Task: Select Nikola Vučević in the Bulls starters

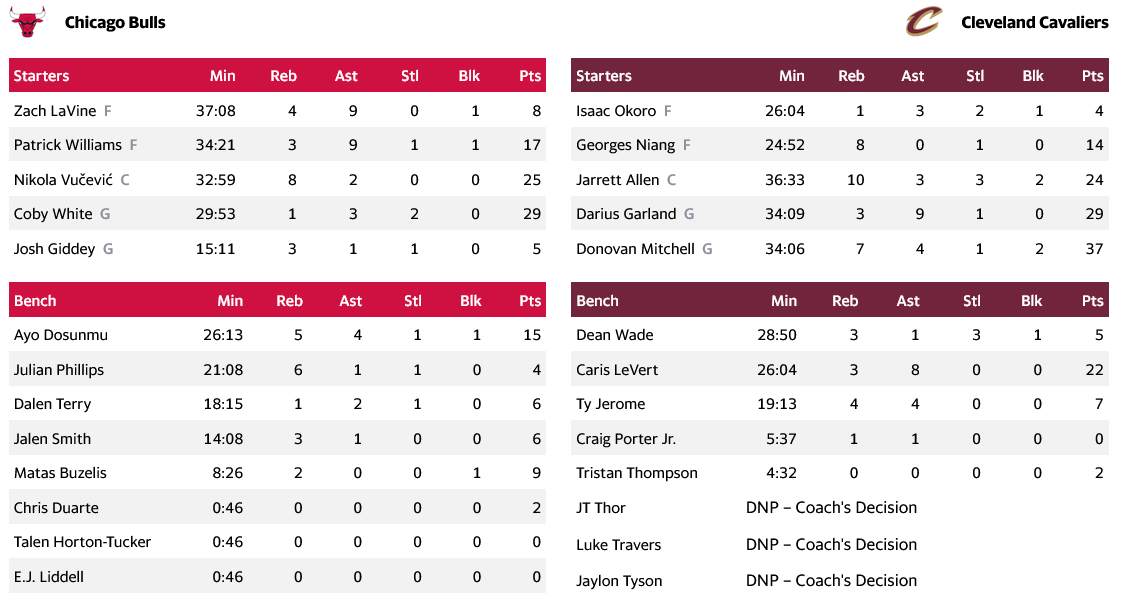Action: (x=63, y=180)
